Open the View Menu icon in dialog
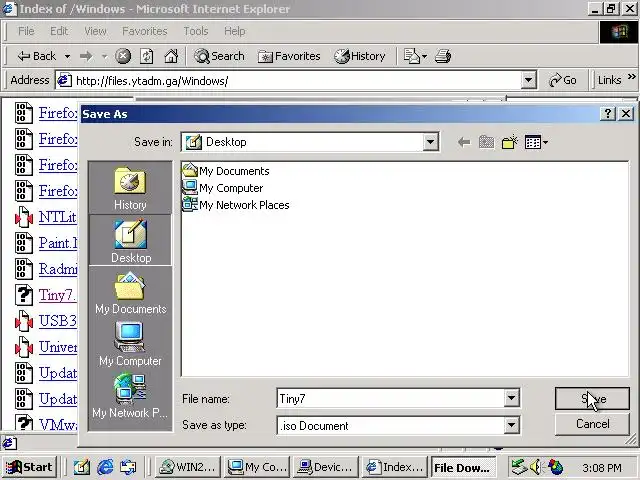Screen dimensions: 640x480 [x=536, y=142]
